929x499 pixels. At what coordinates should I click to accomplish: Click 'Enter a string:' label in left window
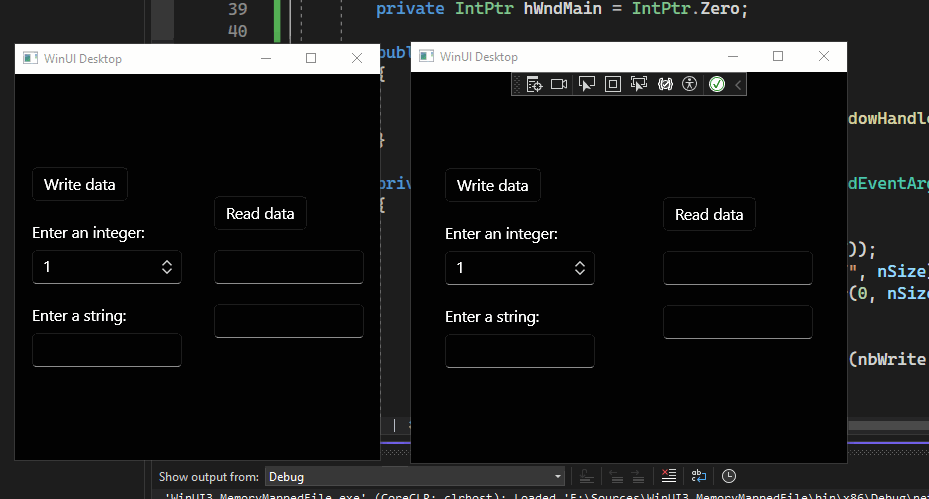coord(79,316)
